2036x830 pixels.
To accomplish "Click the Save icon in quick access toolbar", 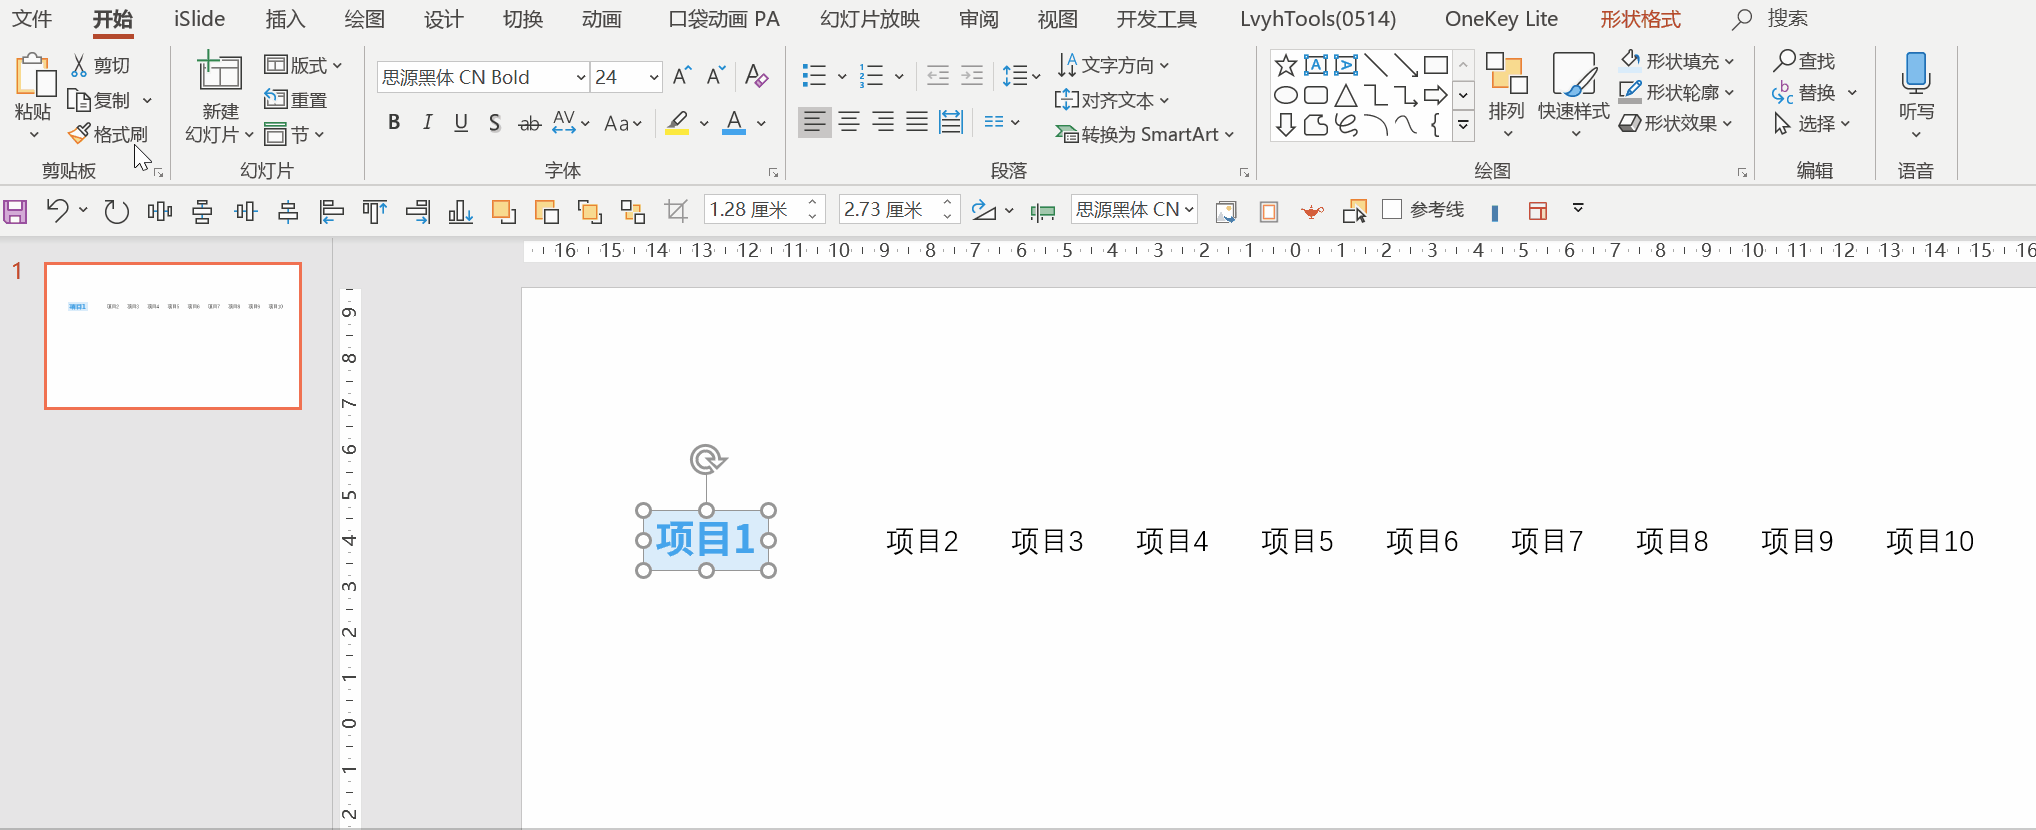I will click(15, 211).
